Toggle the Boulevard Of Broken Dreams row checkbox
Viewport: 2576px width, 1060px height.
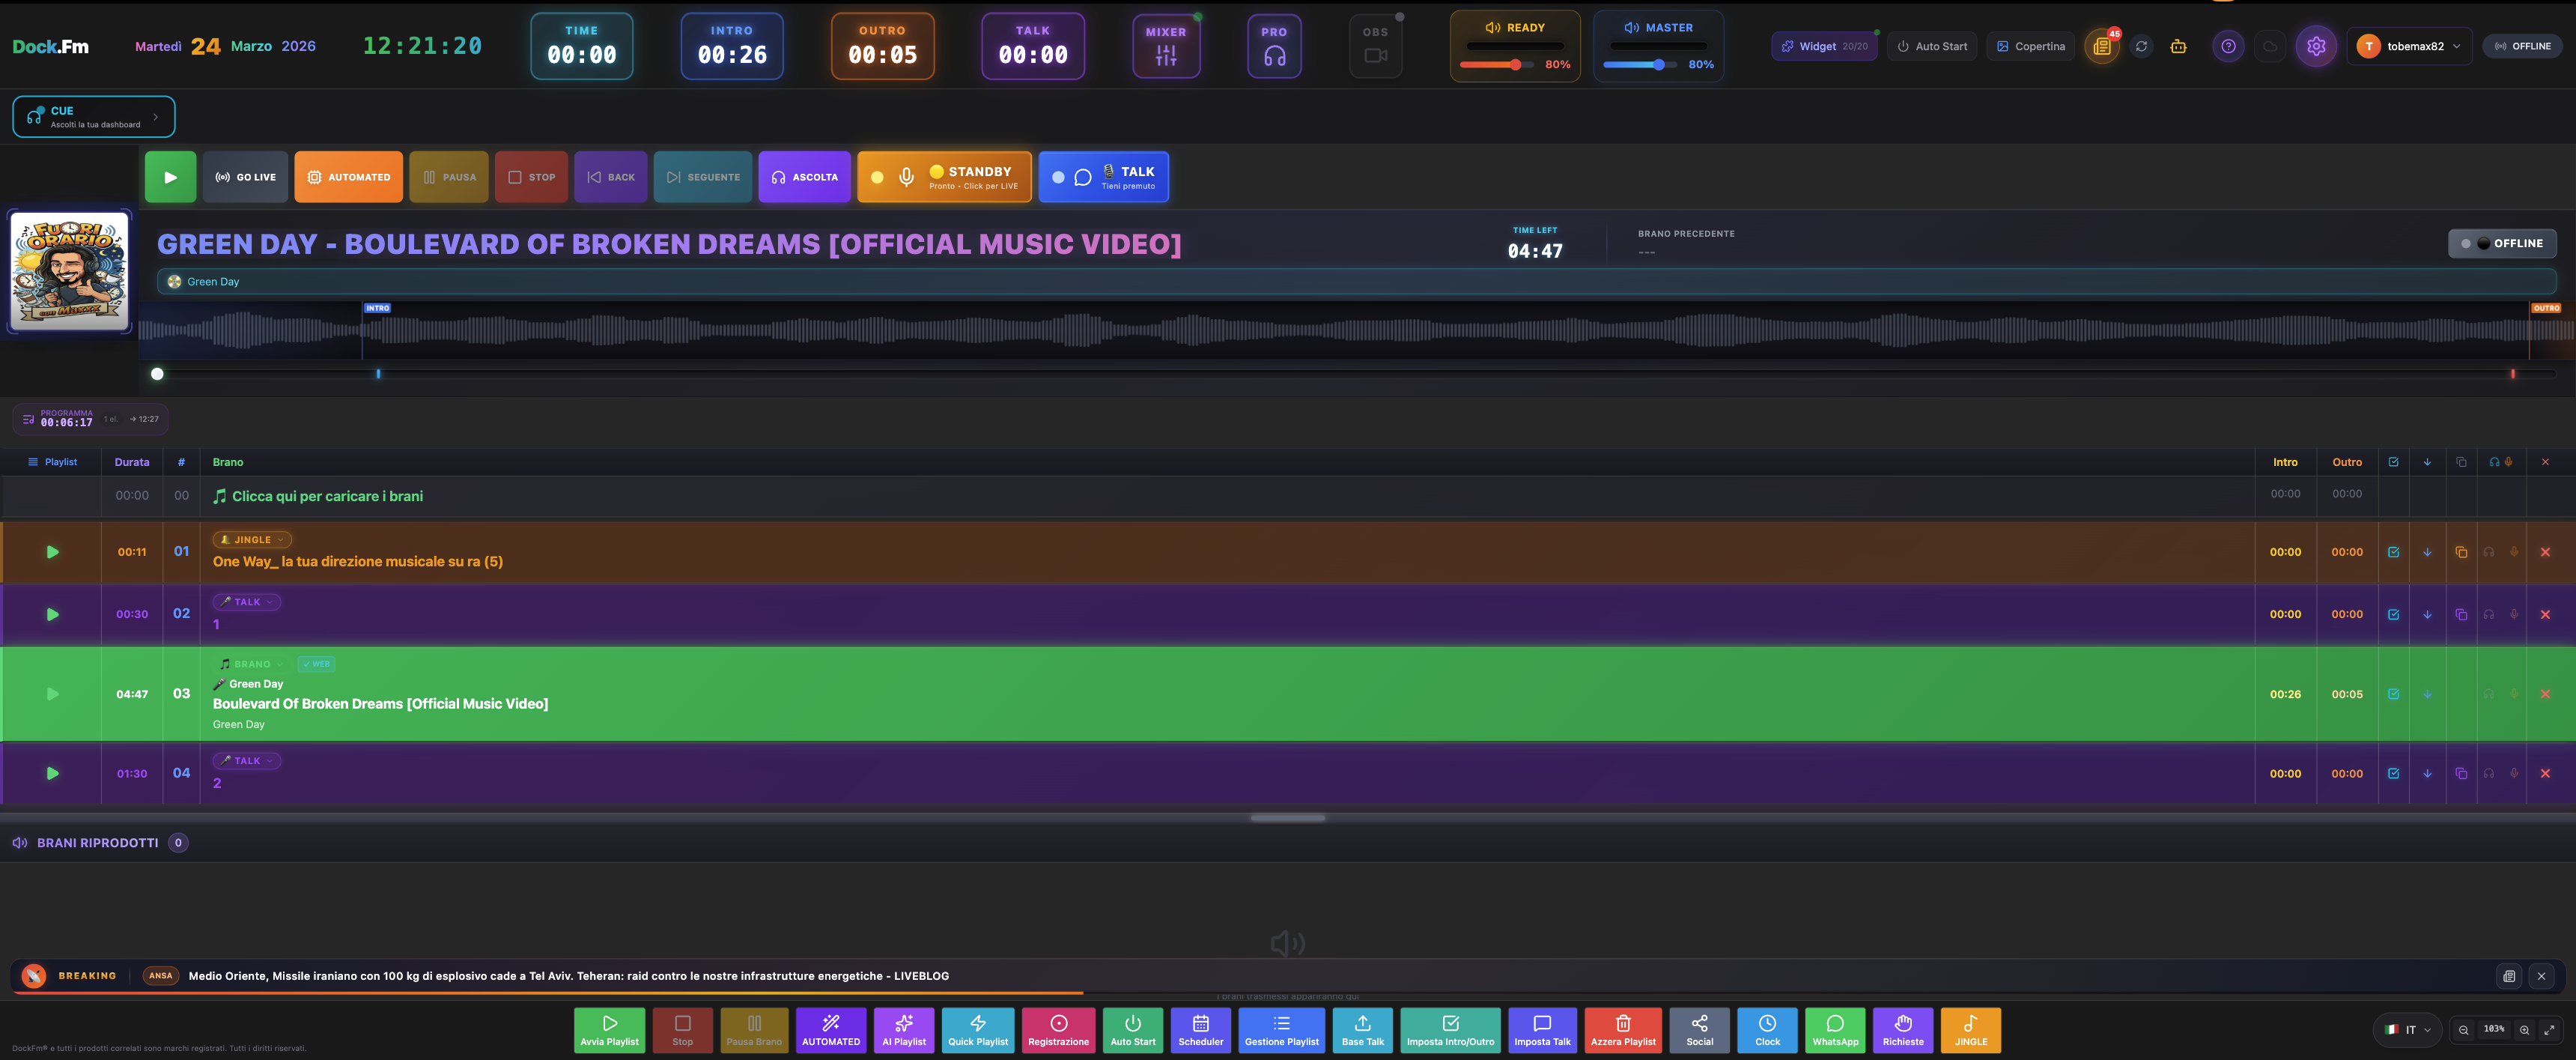(2393, 694)
